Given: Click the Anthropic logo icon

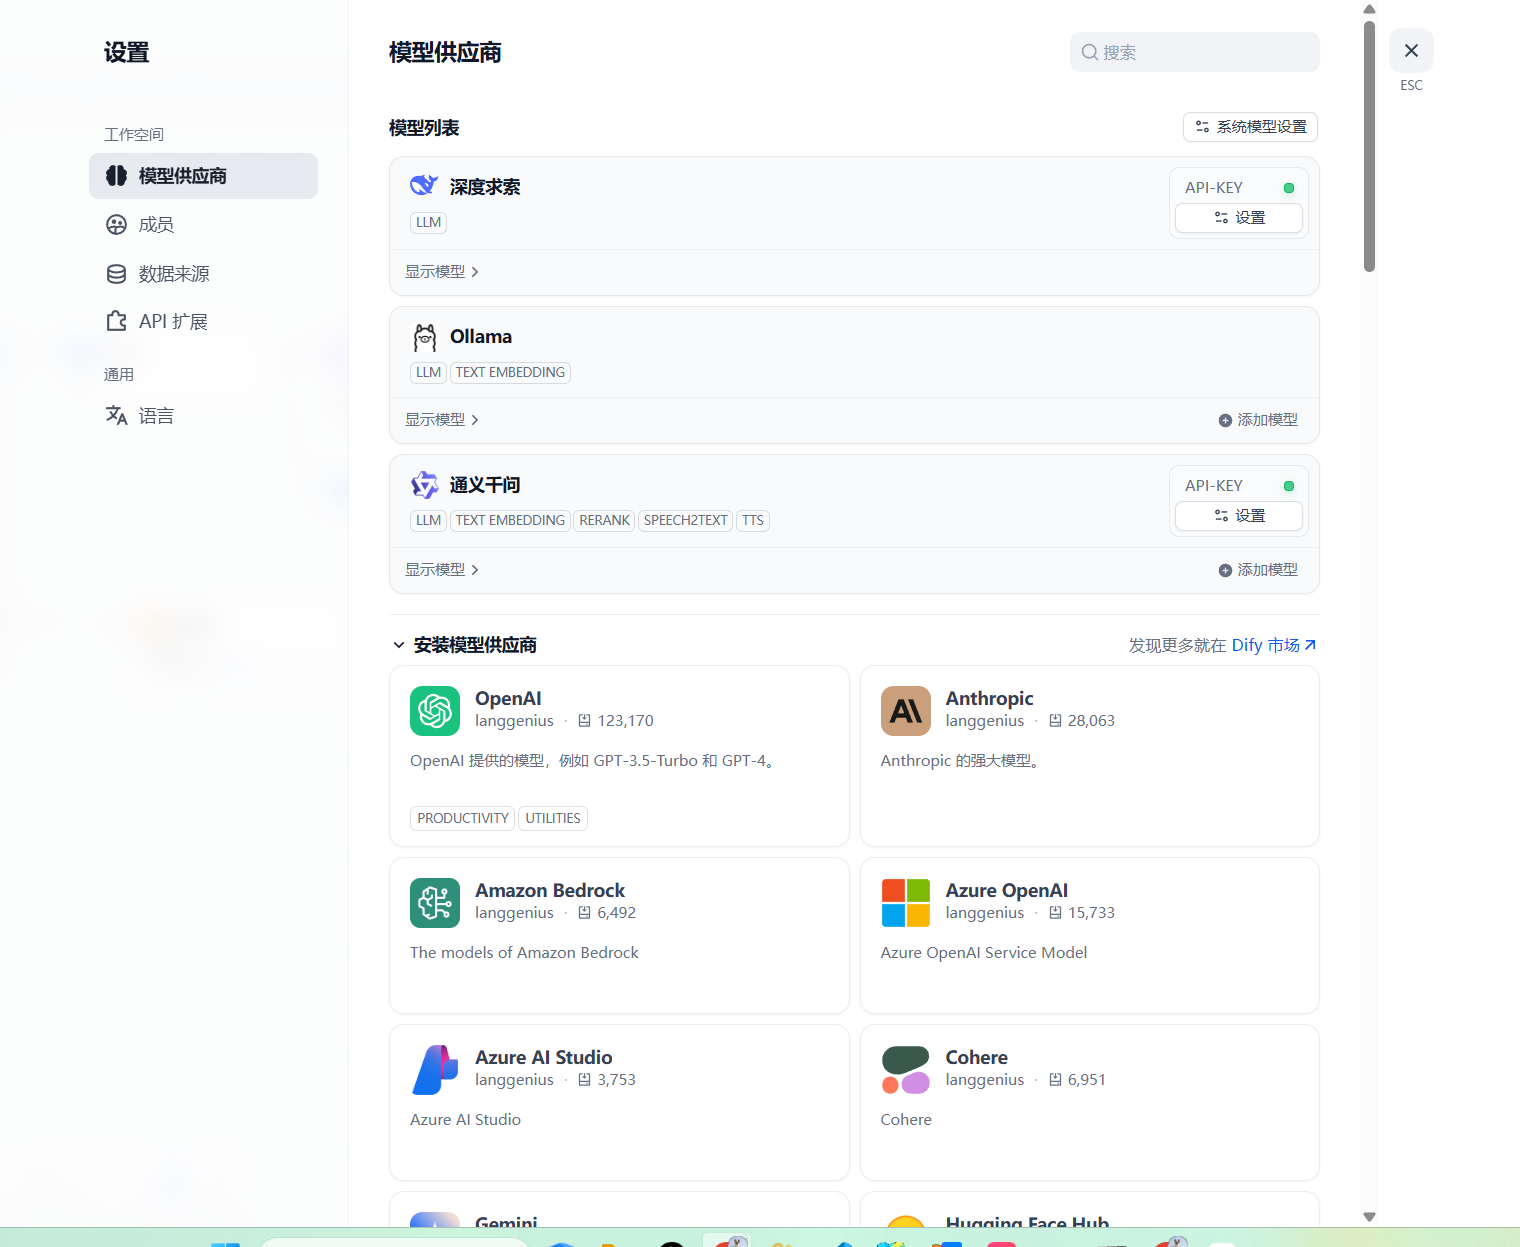Looking at the screenshot, I should (906, 711).
